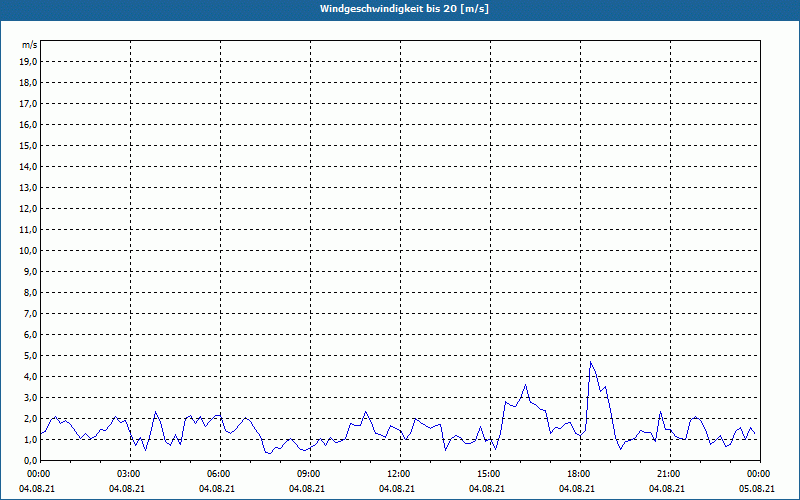The width and height of the screenshot is (800, 500).
Task: Click the 4,0 y-axis label
Action: click(30, 376)
